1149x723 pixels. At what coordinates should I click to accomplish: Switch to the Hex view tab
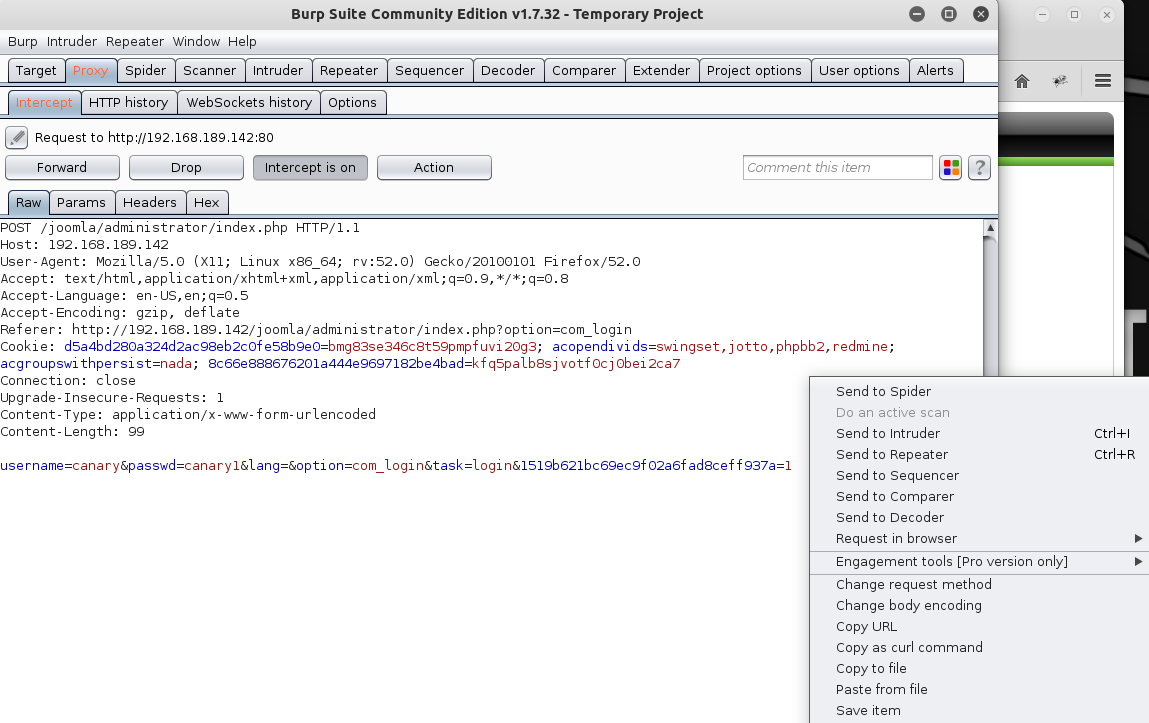[207, 202]
